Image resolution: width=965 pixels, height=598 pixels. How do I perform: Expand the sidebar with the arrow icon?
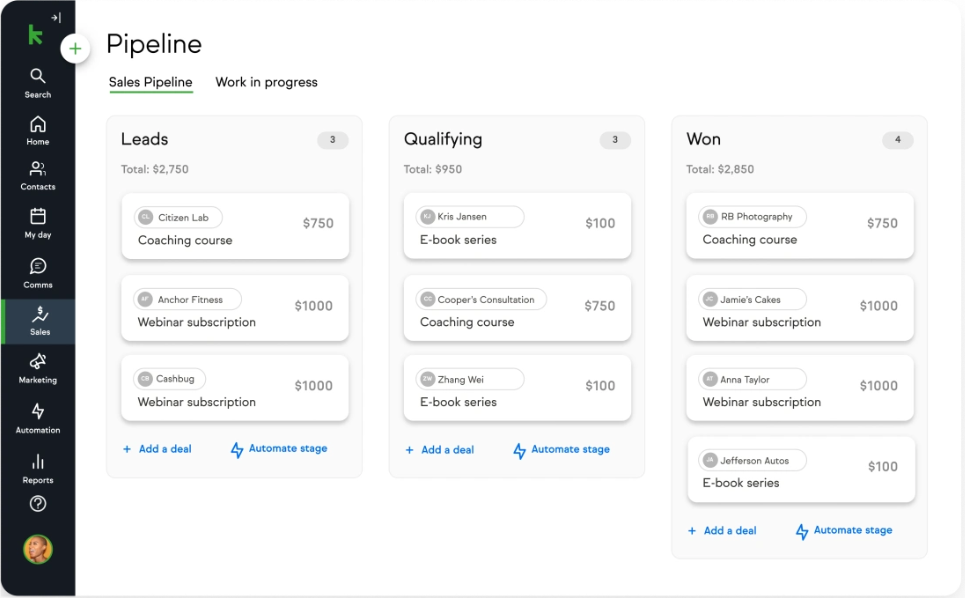click(56, 17)
